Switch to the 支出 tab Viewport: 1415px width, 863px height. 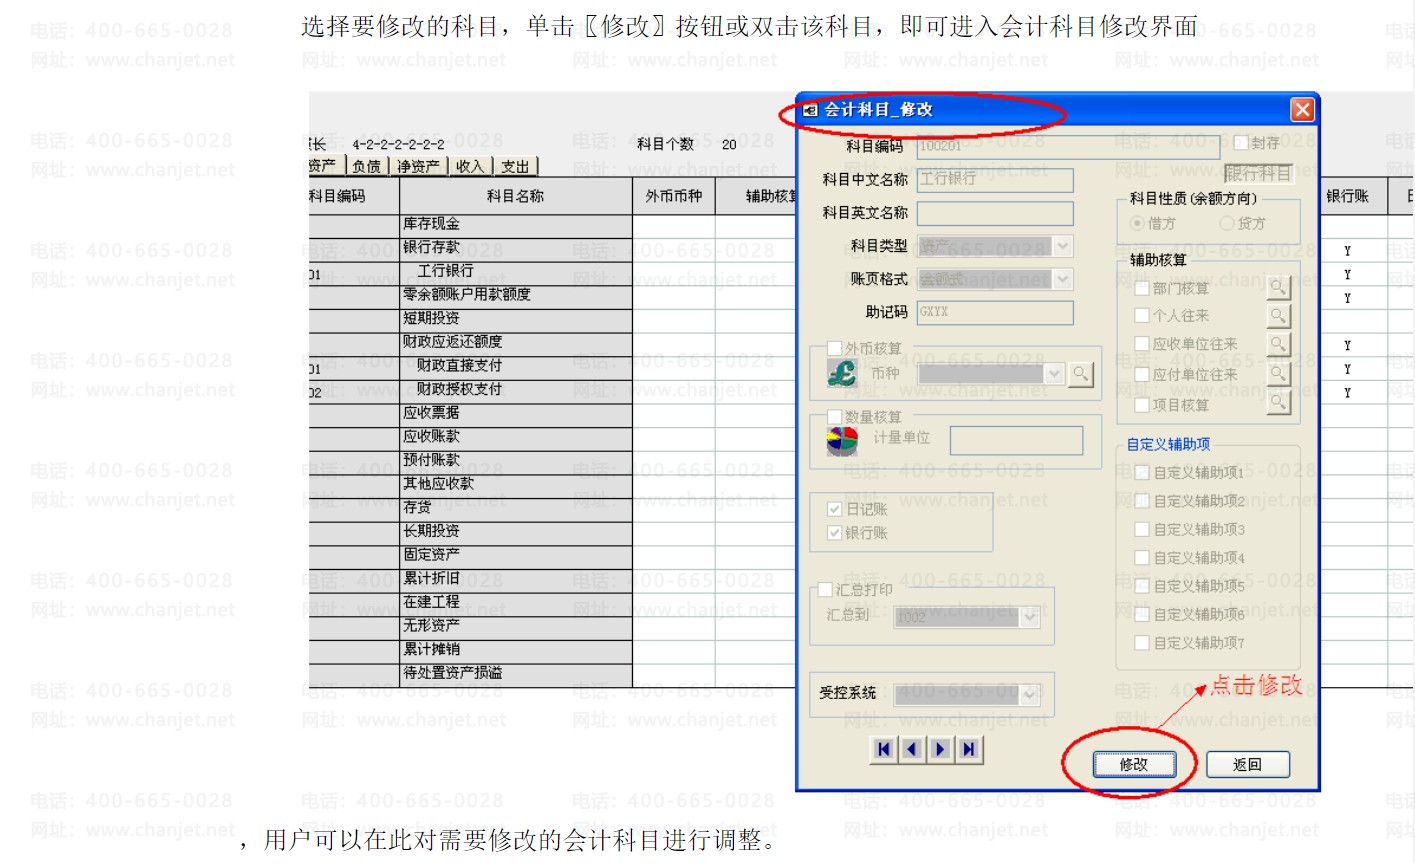[515, 166]
